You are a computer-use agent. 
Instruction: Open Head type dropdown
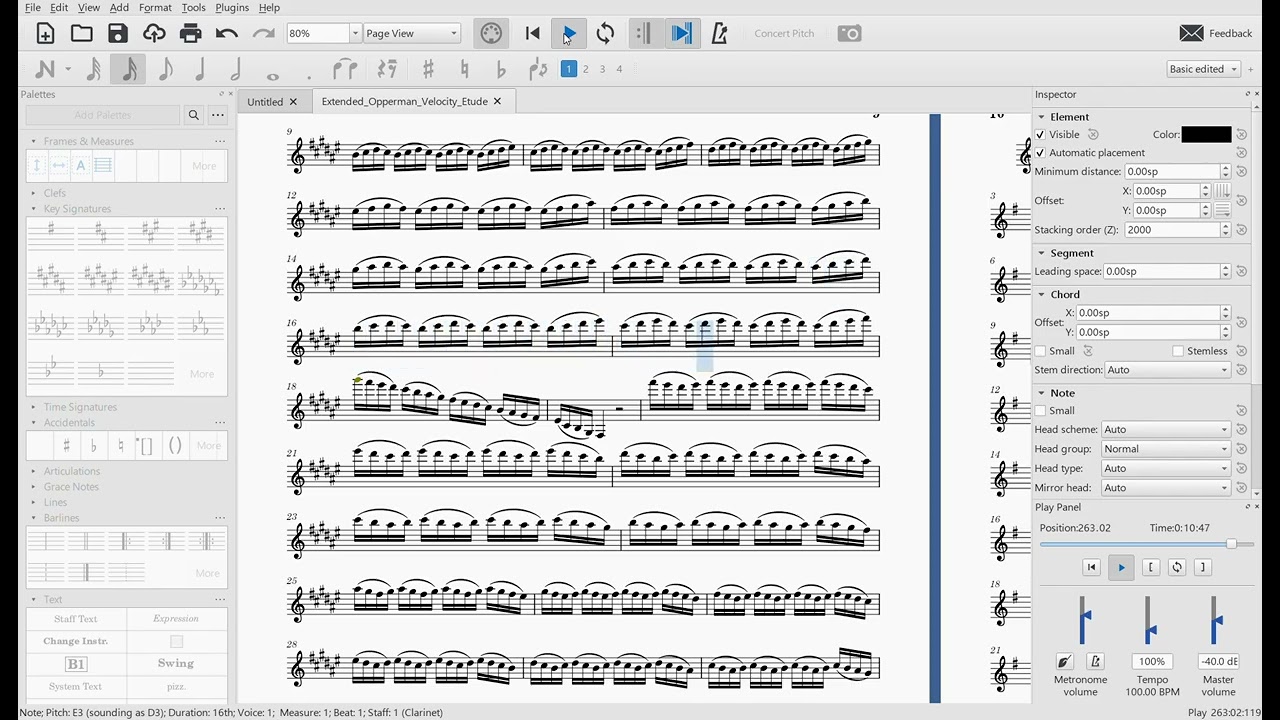[x=1166, y=468]
